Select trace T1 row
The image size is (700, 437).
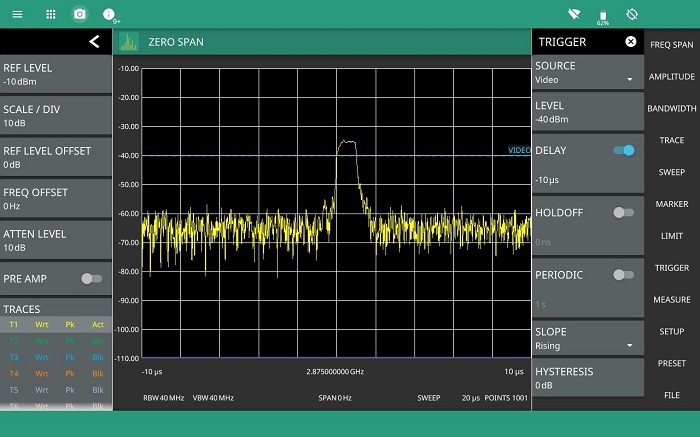56,325
